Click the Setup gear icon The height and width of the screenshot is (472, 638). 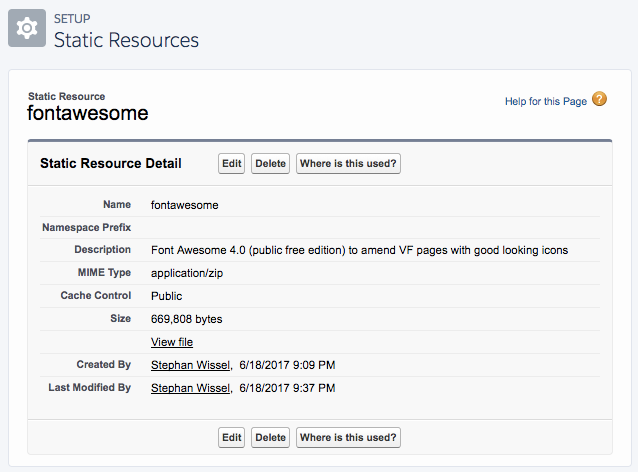click(x=27, y=28)
